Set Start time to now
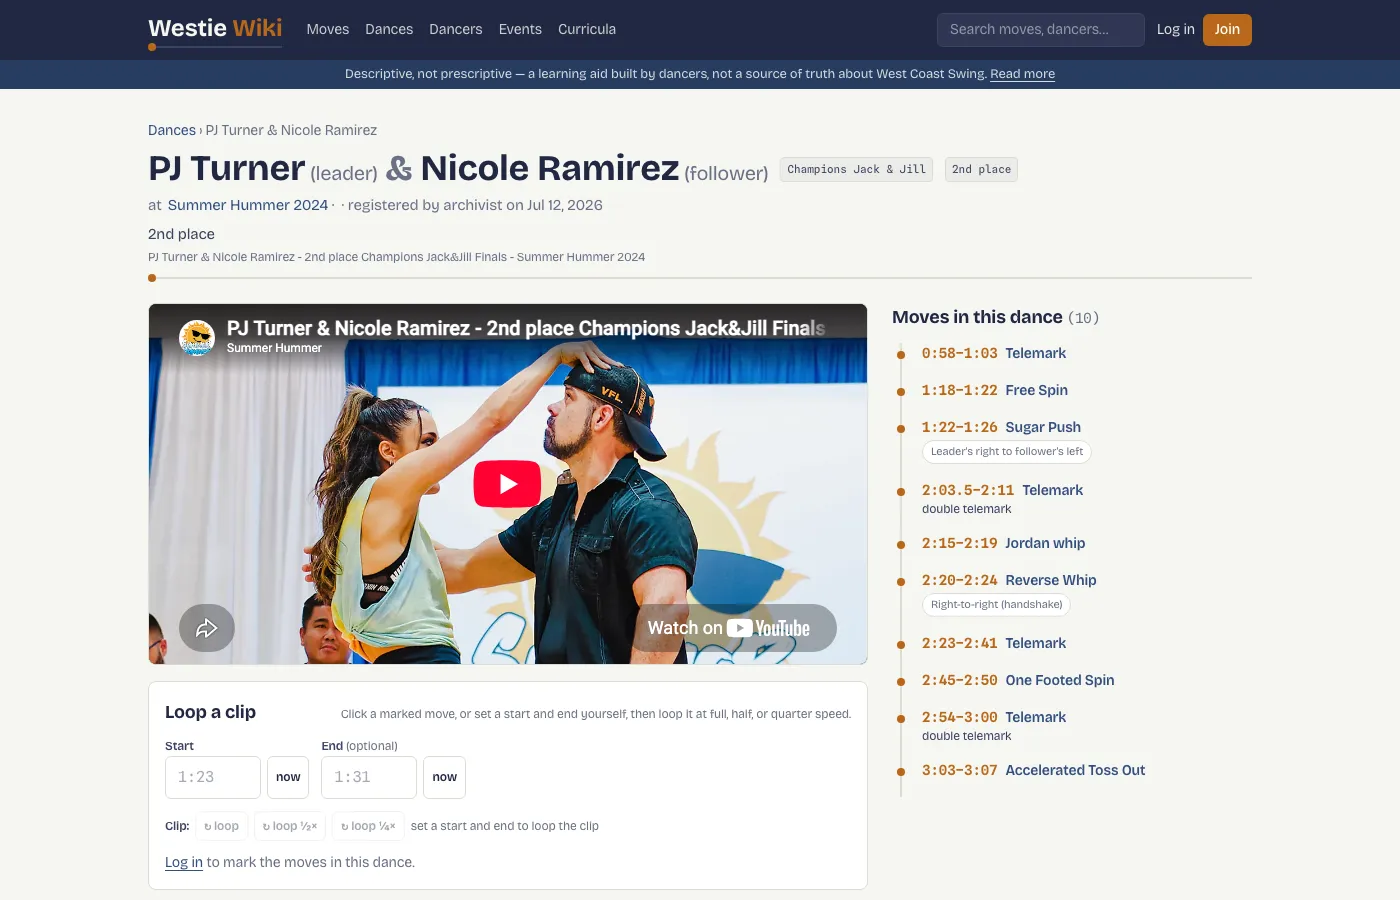Screen dimensions: 1400x900 pyautogui.click(x=288, y=777)
